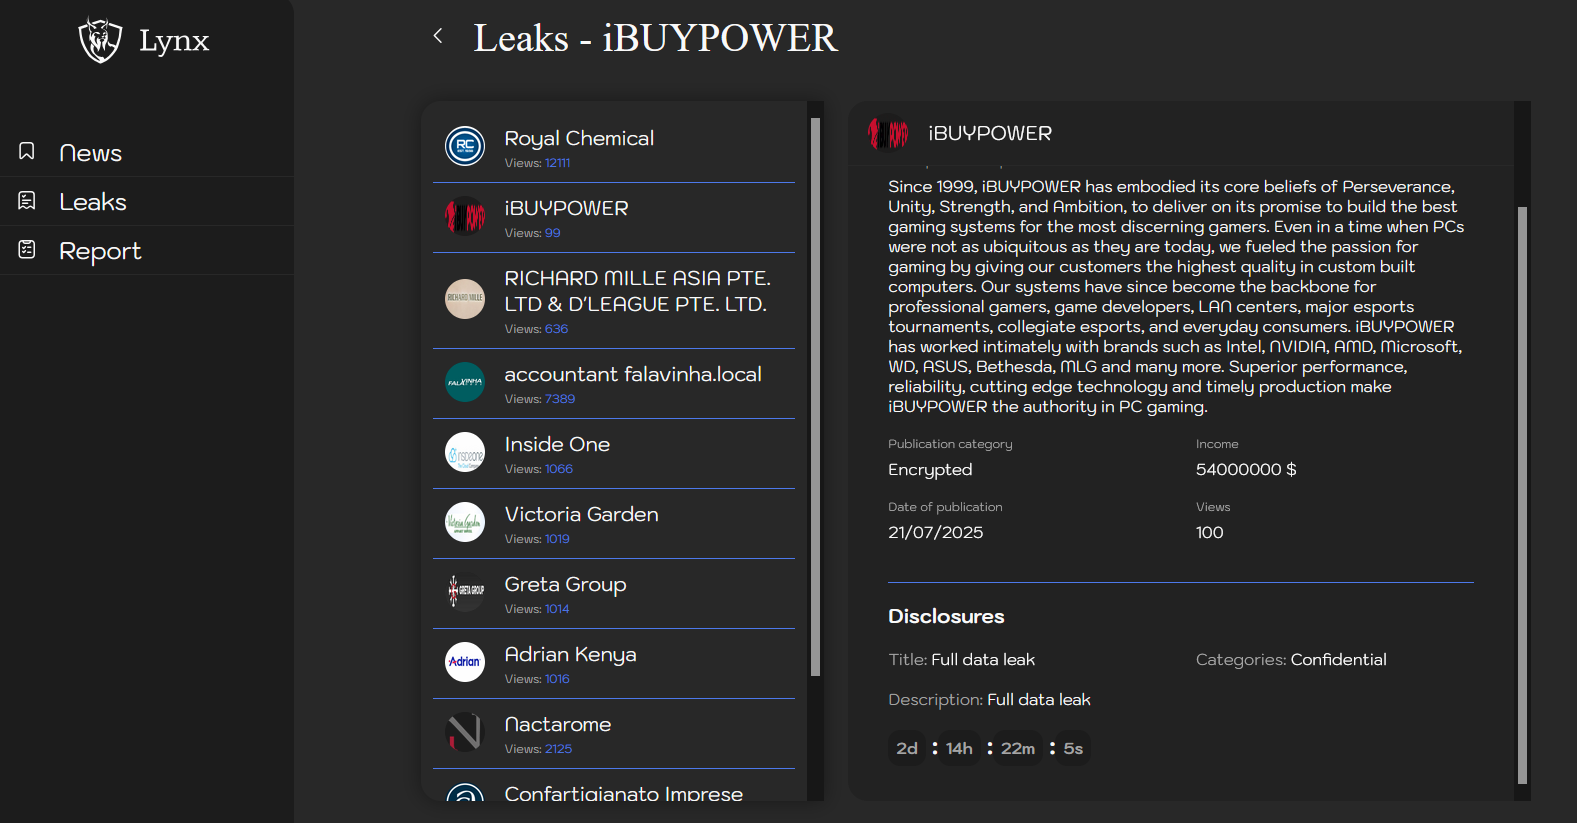This screenshot has height=823, width=1577.
Task: Click the 'Views: 1066' text
Action: [x=539, y=469]
